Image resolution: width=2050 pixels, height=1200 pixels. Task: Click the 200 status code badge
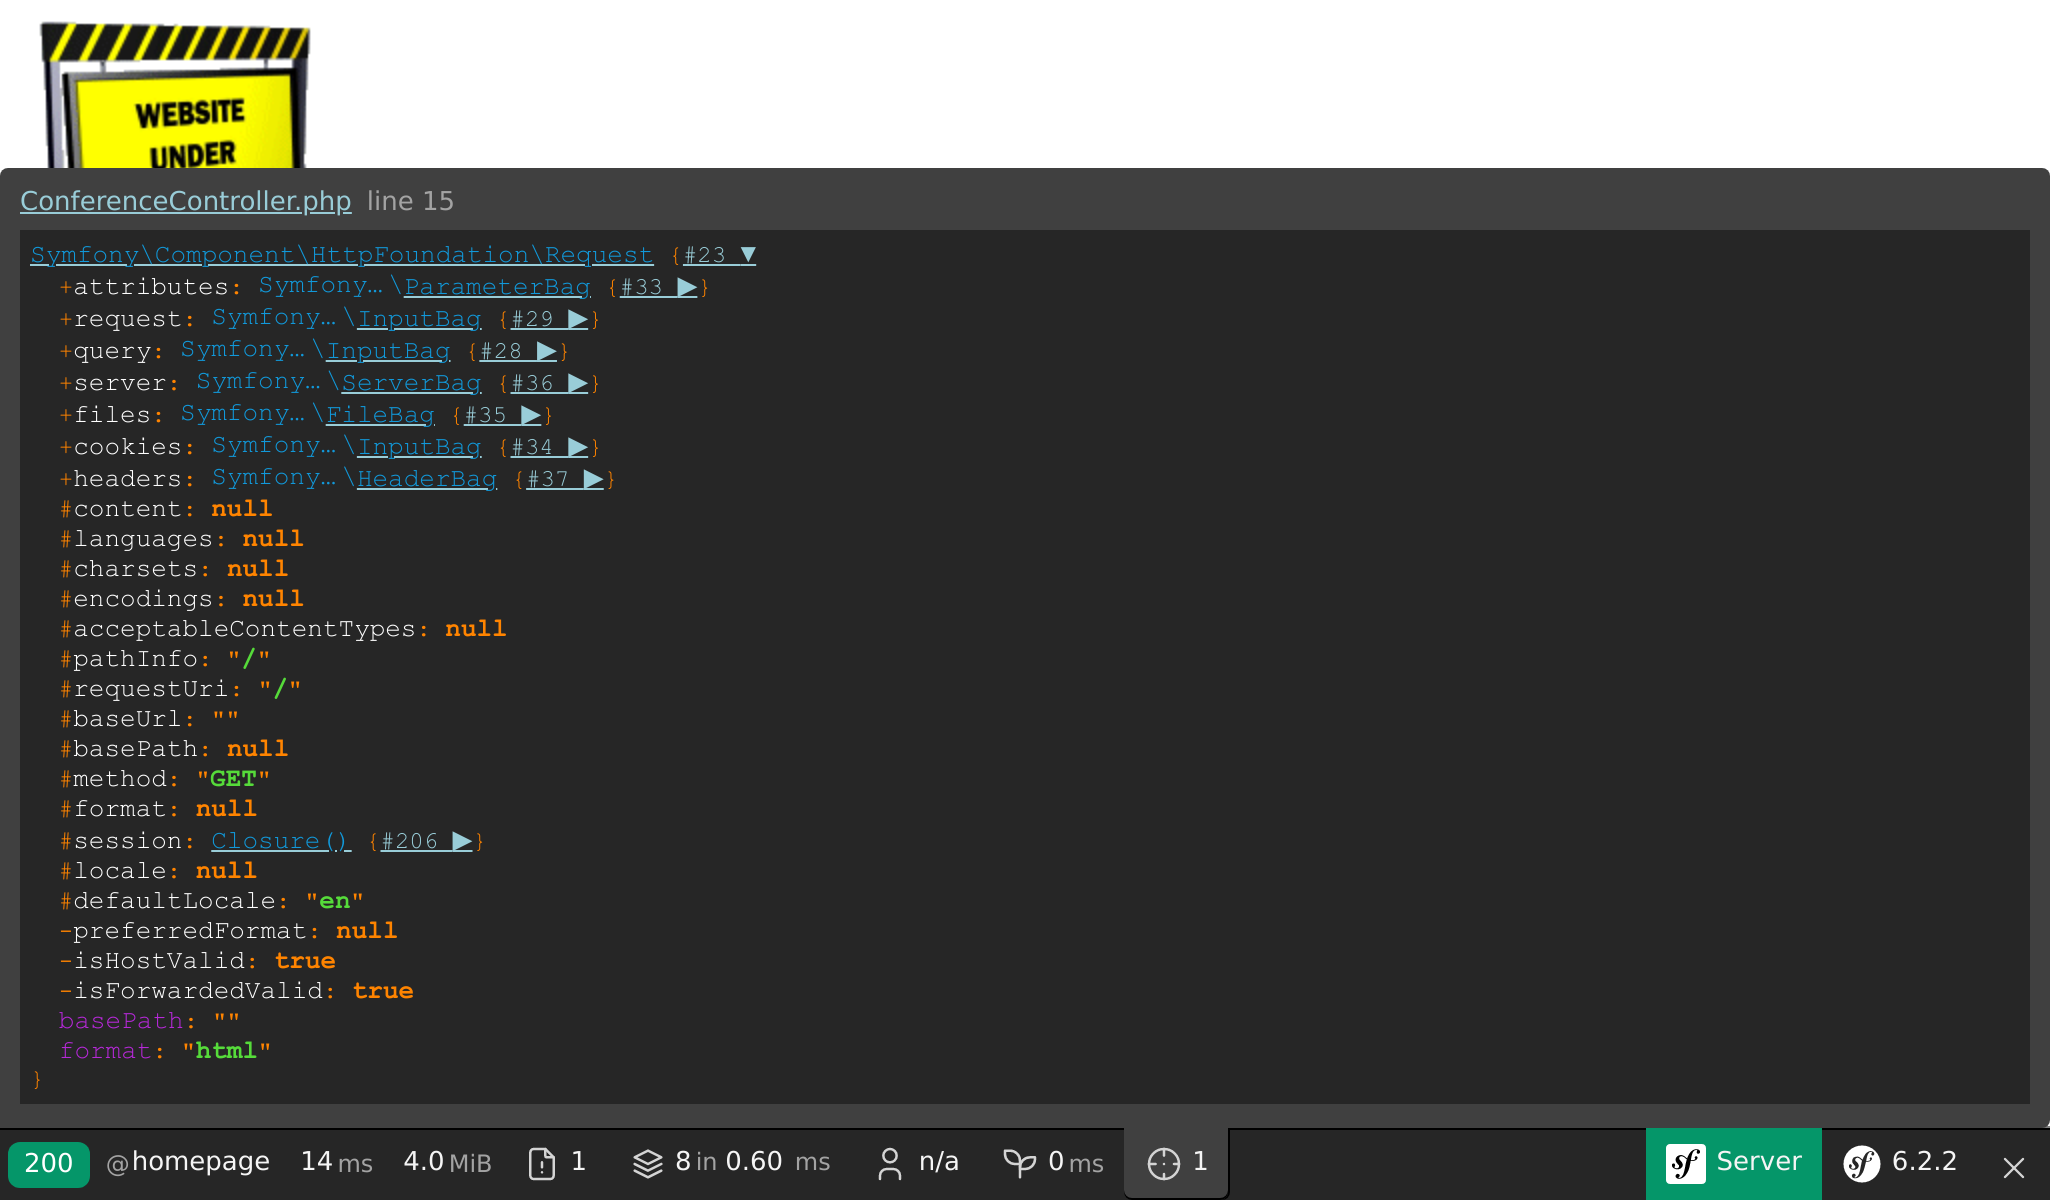(x=50, y=1163)
